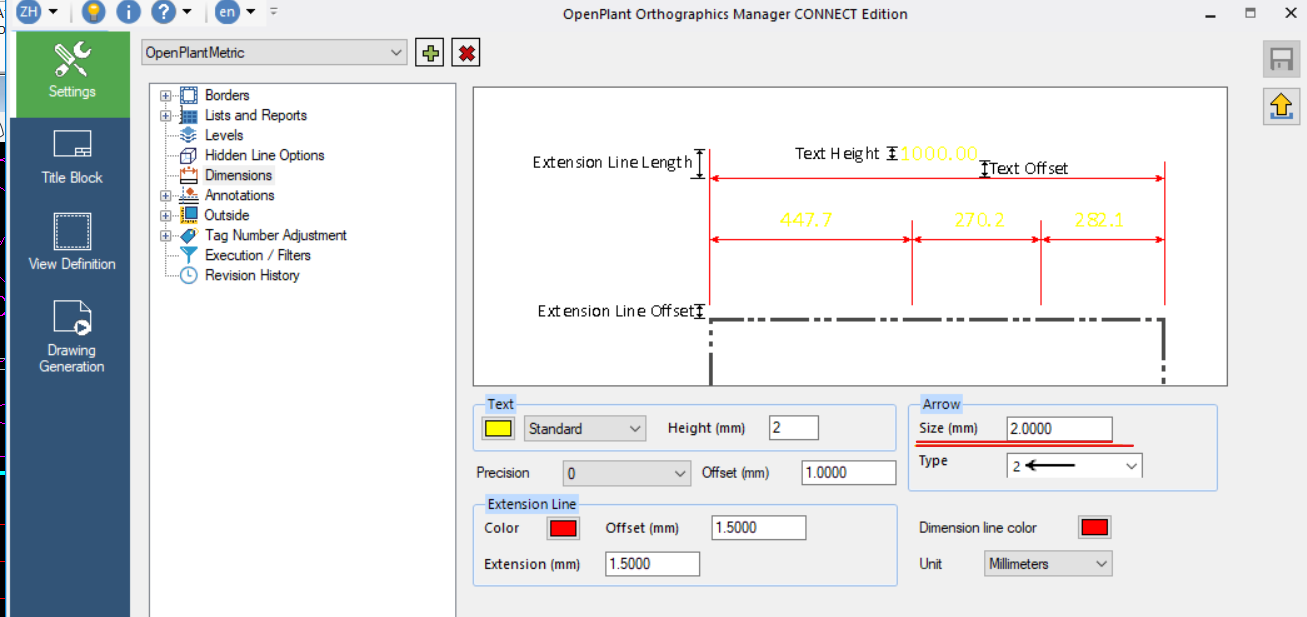Open the View Definition panel
Screen dimensions: 1307x617
(x=72, y=242)
